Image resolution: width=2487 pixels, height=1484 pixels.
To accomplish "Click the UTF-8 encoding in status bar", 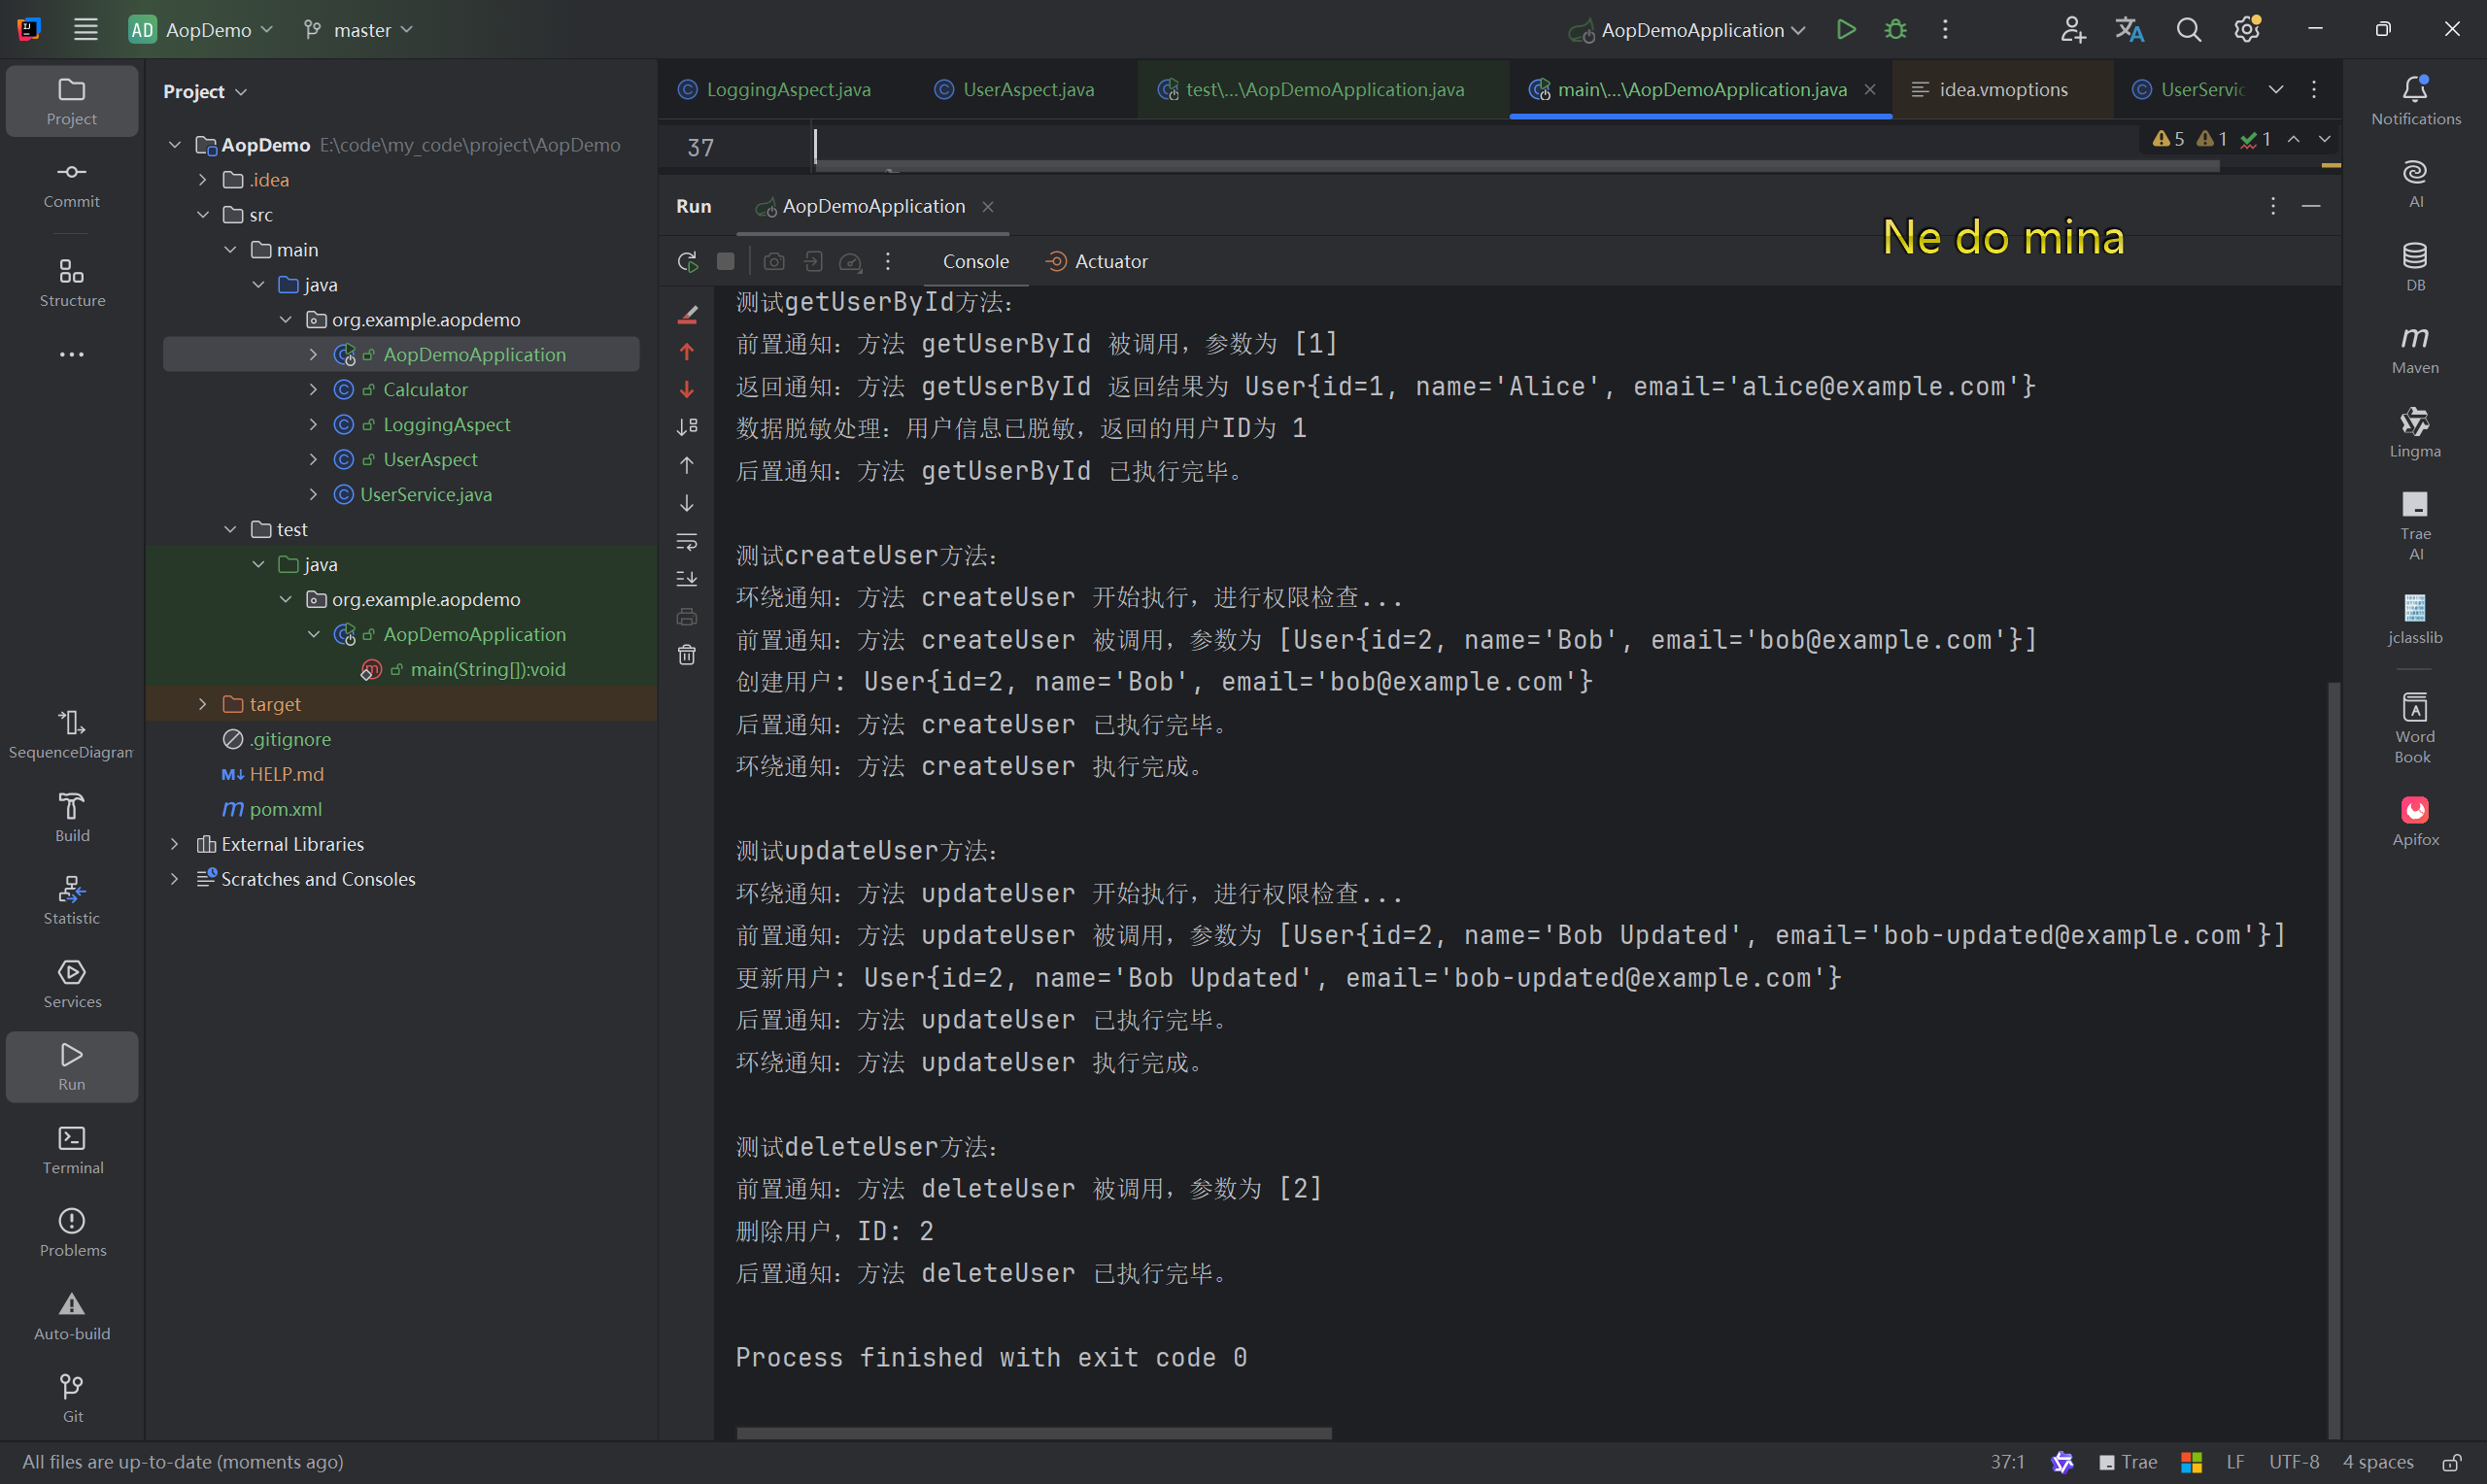I will (2293, 1462).
